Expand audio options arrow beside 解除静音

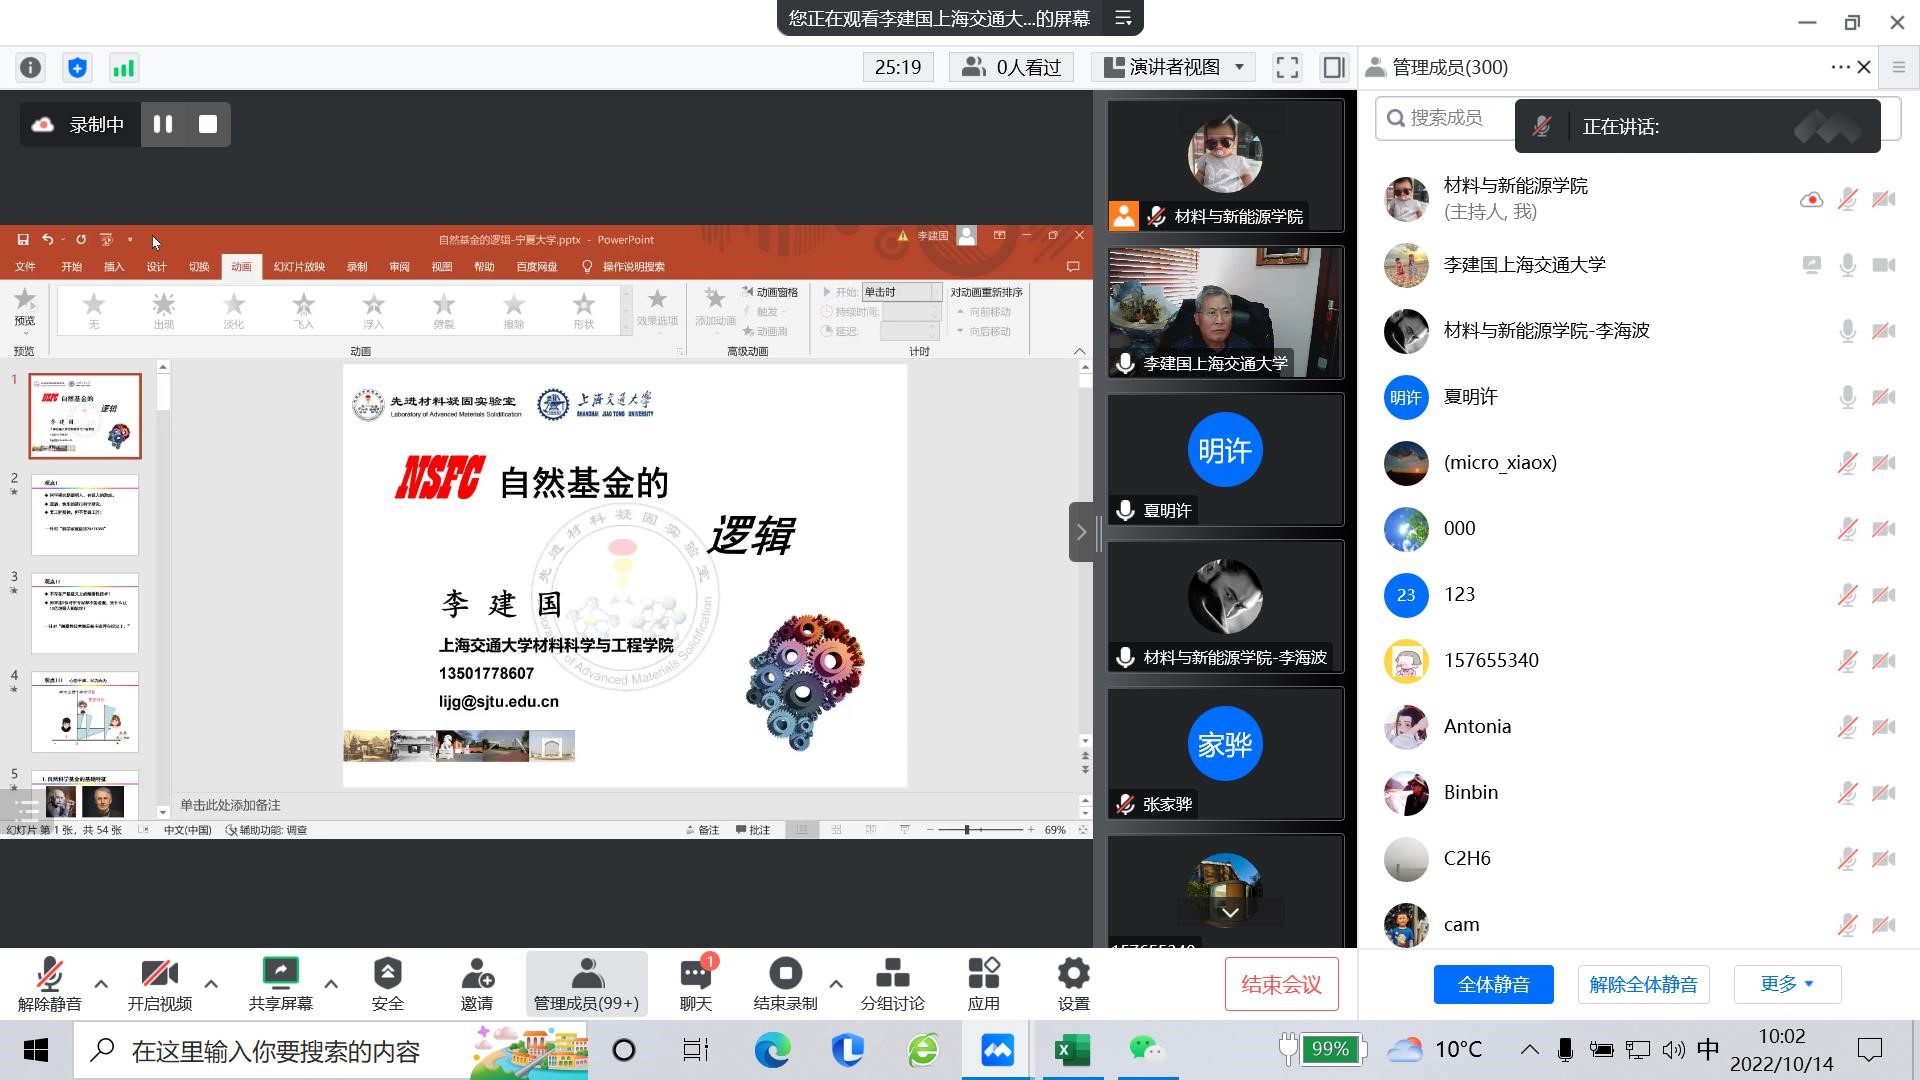point(101,984)
